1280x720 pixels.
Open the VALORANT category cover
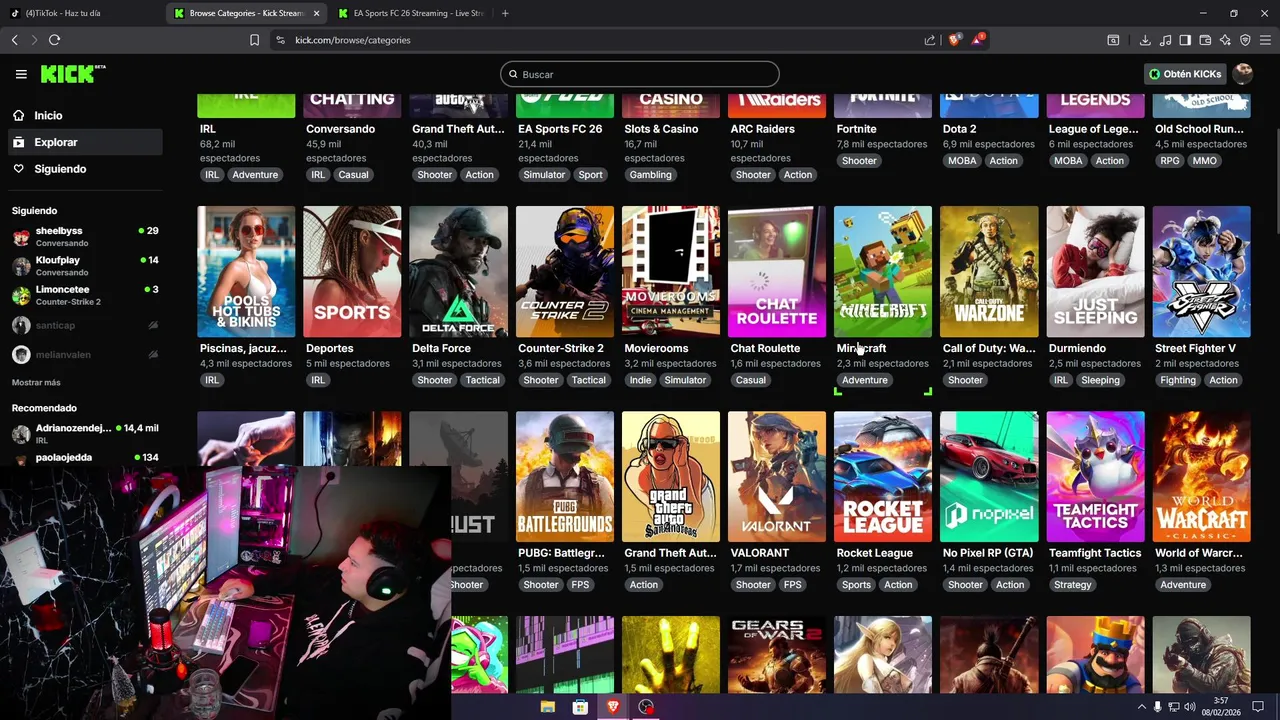pos(777,476)
